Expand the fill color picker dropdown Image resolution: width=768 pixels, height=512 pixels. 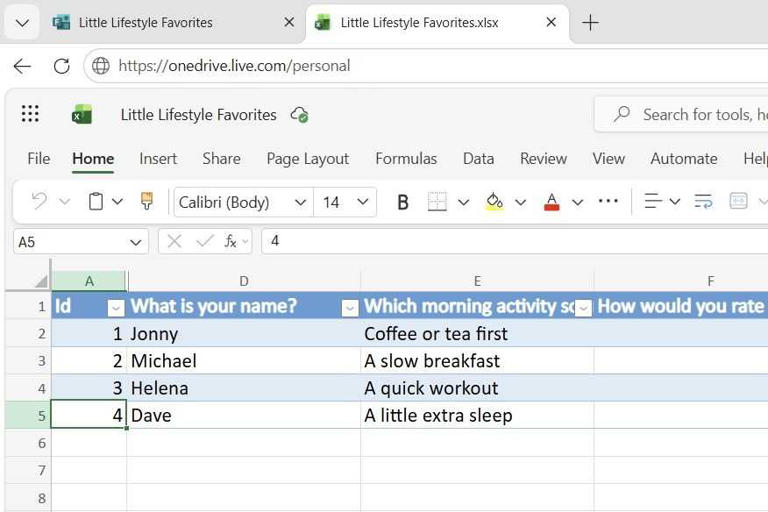521,201
